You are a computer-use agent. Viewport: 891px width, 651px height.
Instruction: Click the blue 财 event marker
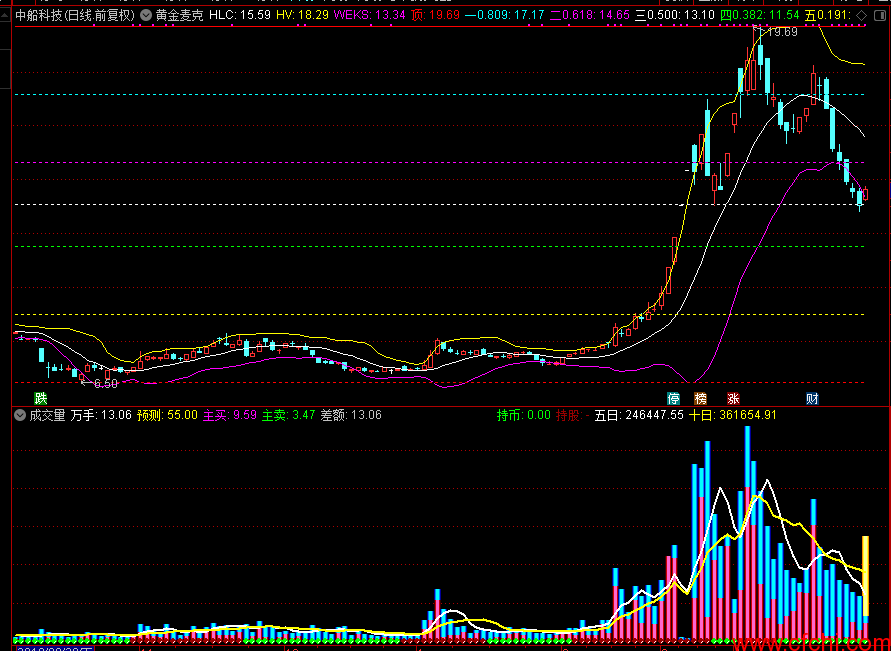coord(812,398)
